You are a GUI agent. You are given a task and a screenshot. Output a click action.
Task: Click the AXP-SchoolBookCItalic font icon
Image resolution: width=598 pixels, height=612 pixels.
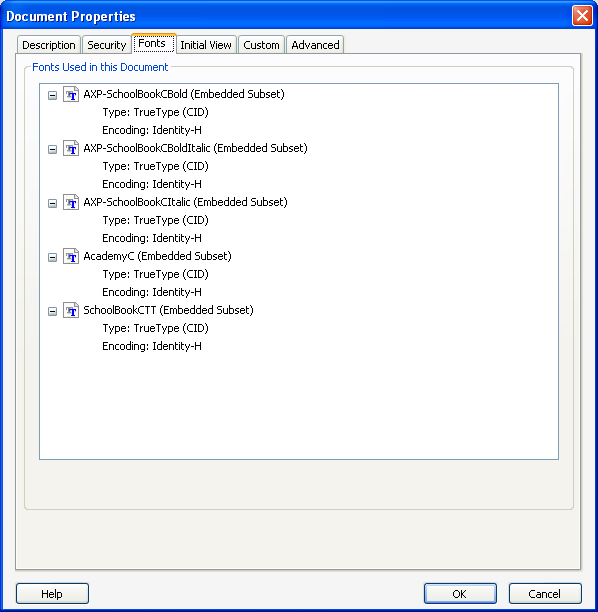(x=71, y=202)
